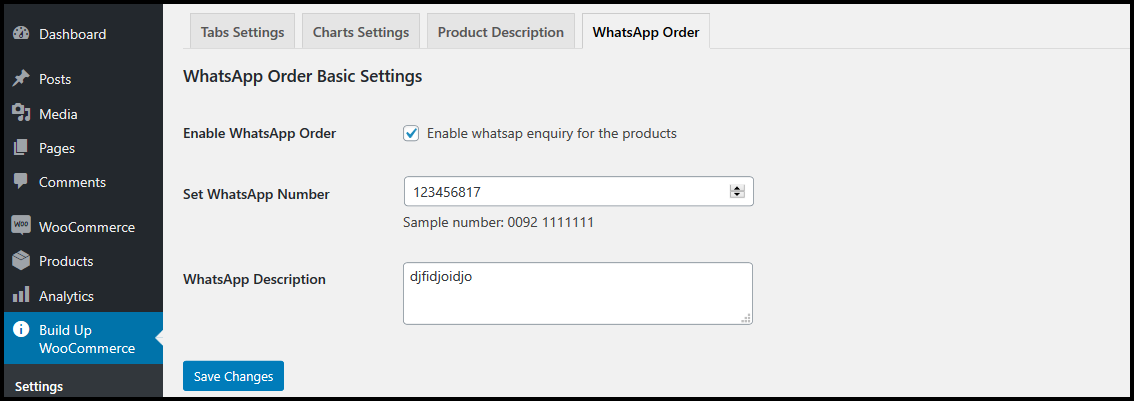Decrement the WhatsApp number with the down arrow
The image size is (1134, 401).
point(737,195)
